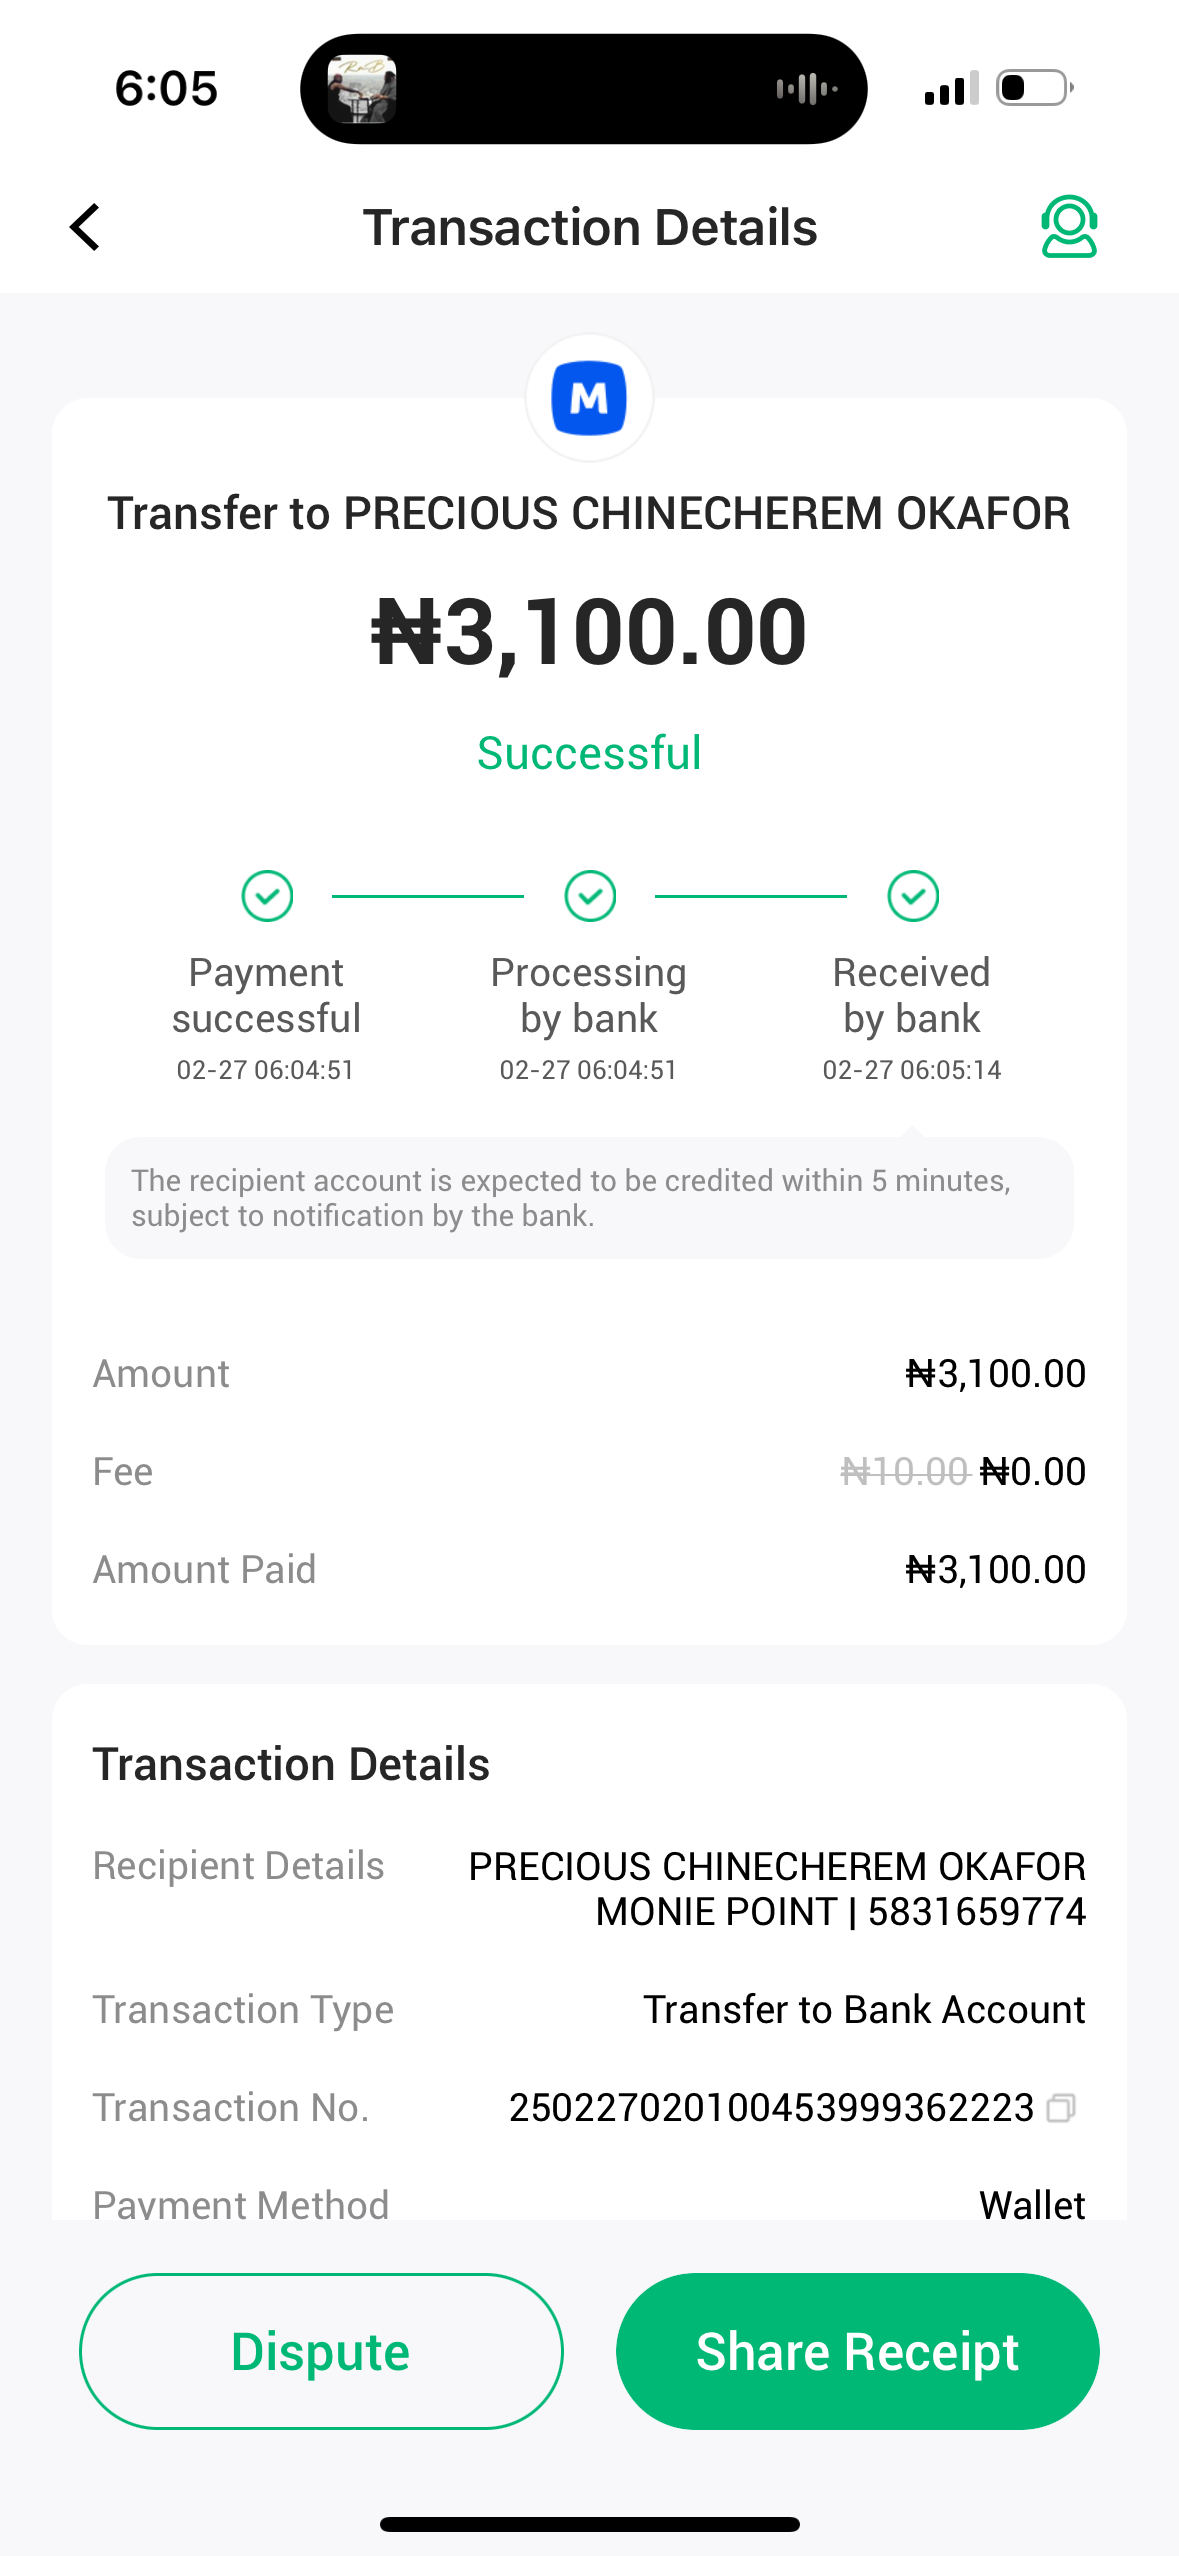Tap the crossed-out ₦10.00 fee
This screenshot has height=2556, width=1179.
coord(904,1472)
